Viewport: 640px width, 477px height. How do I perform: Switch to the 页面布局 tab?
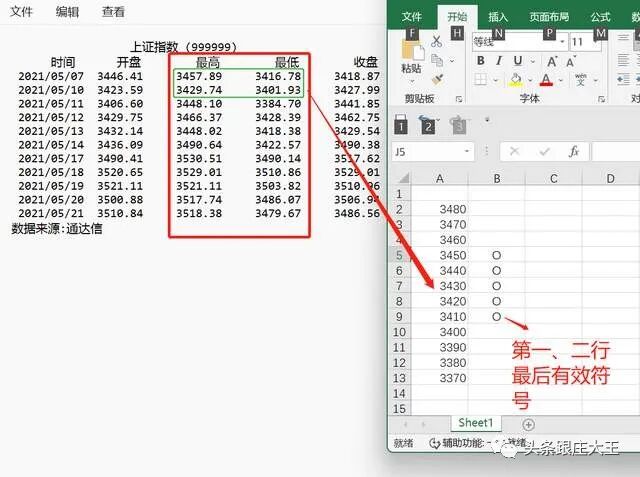tap(549, 17)
